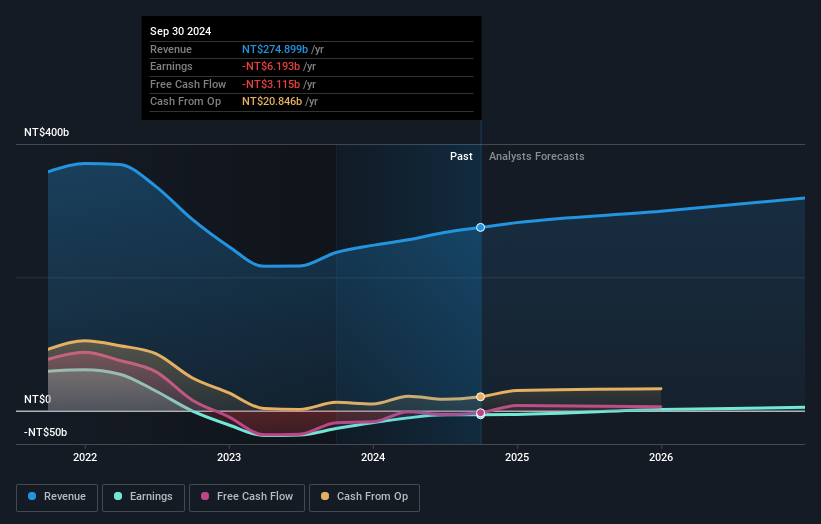Click the NT$20.846b cash from op value
The height and width of the screenshot is (524, 821).
[272, 102]
